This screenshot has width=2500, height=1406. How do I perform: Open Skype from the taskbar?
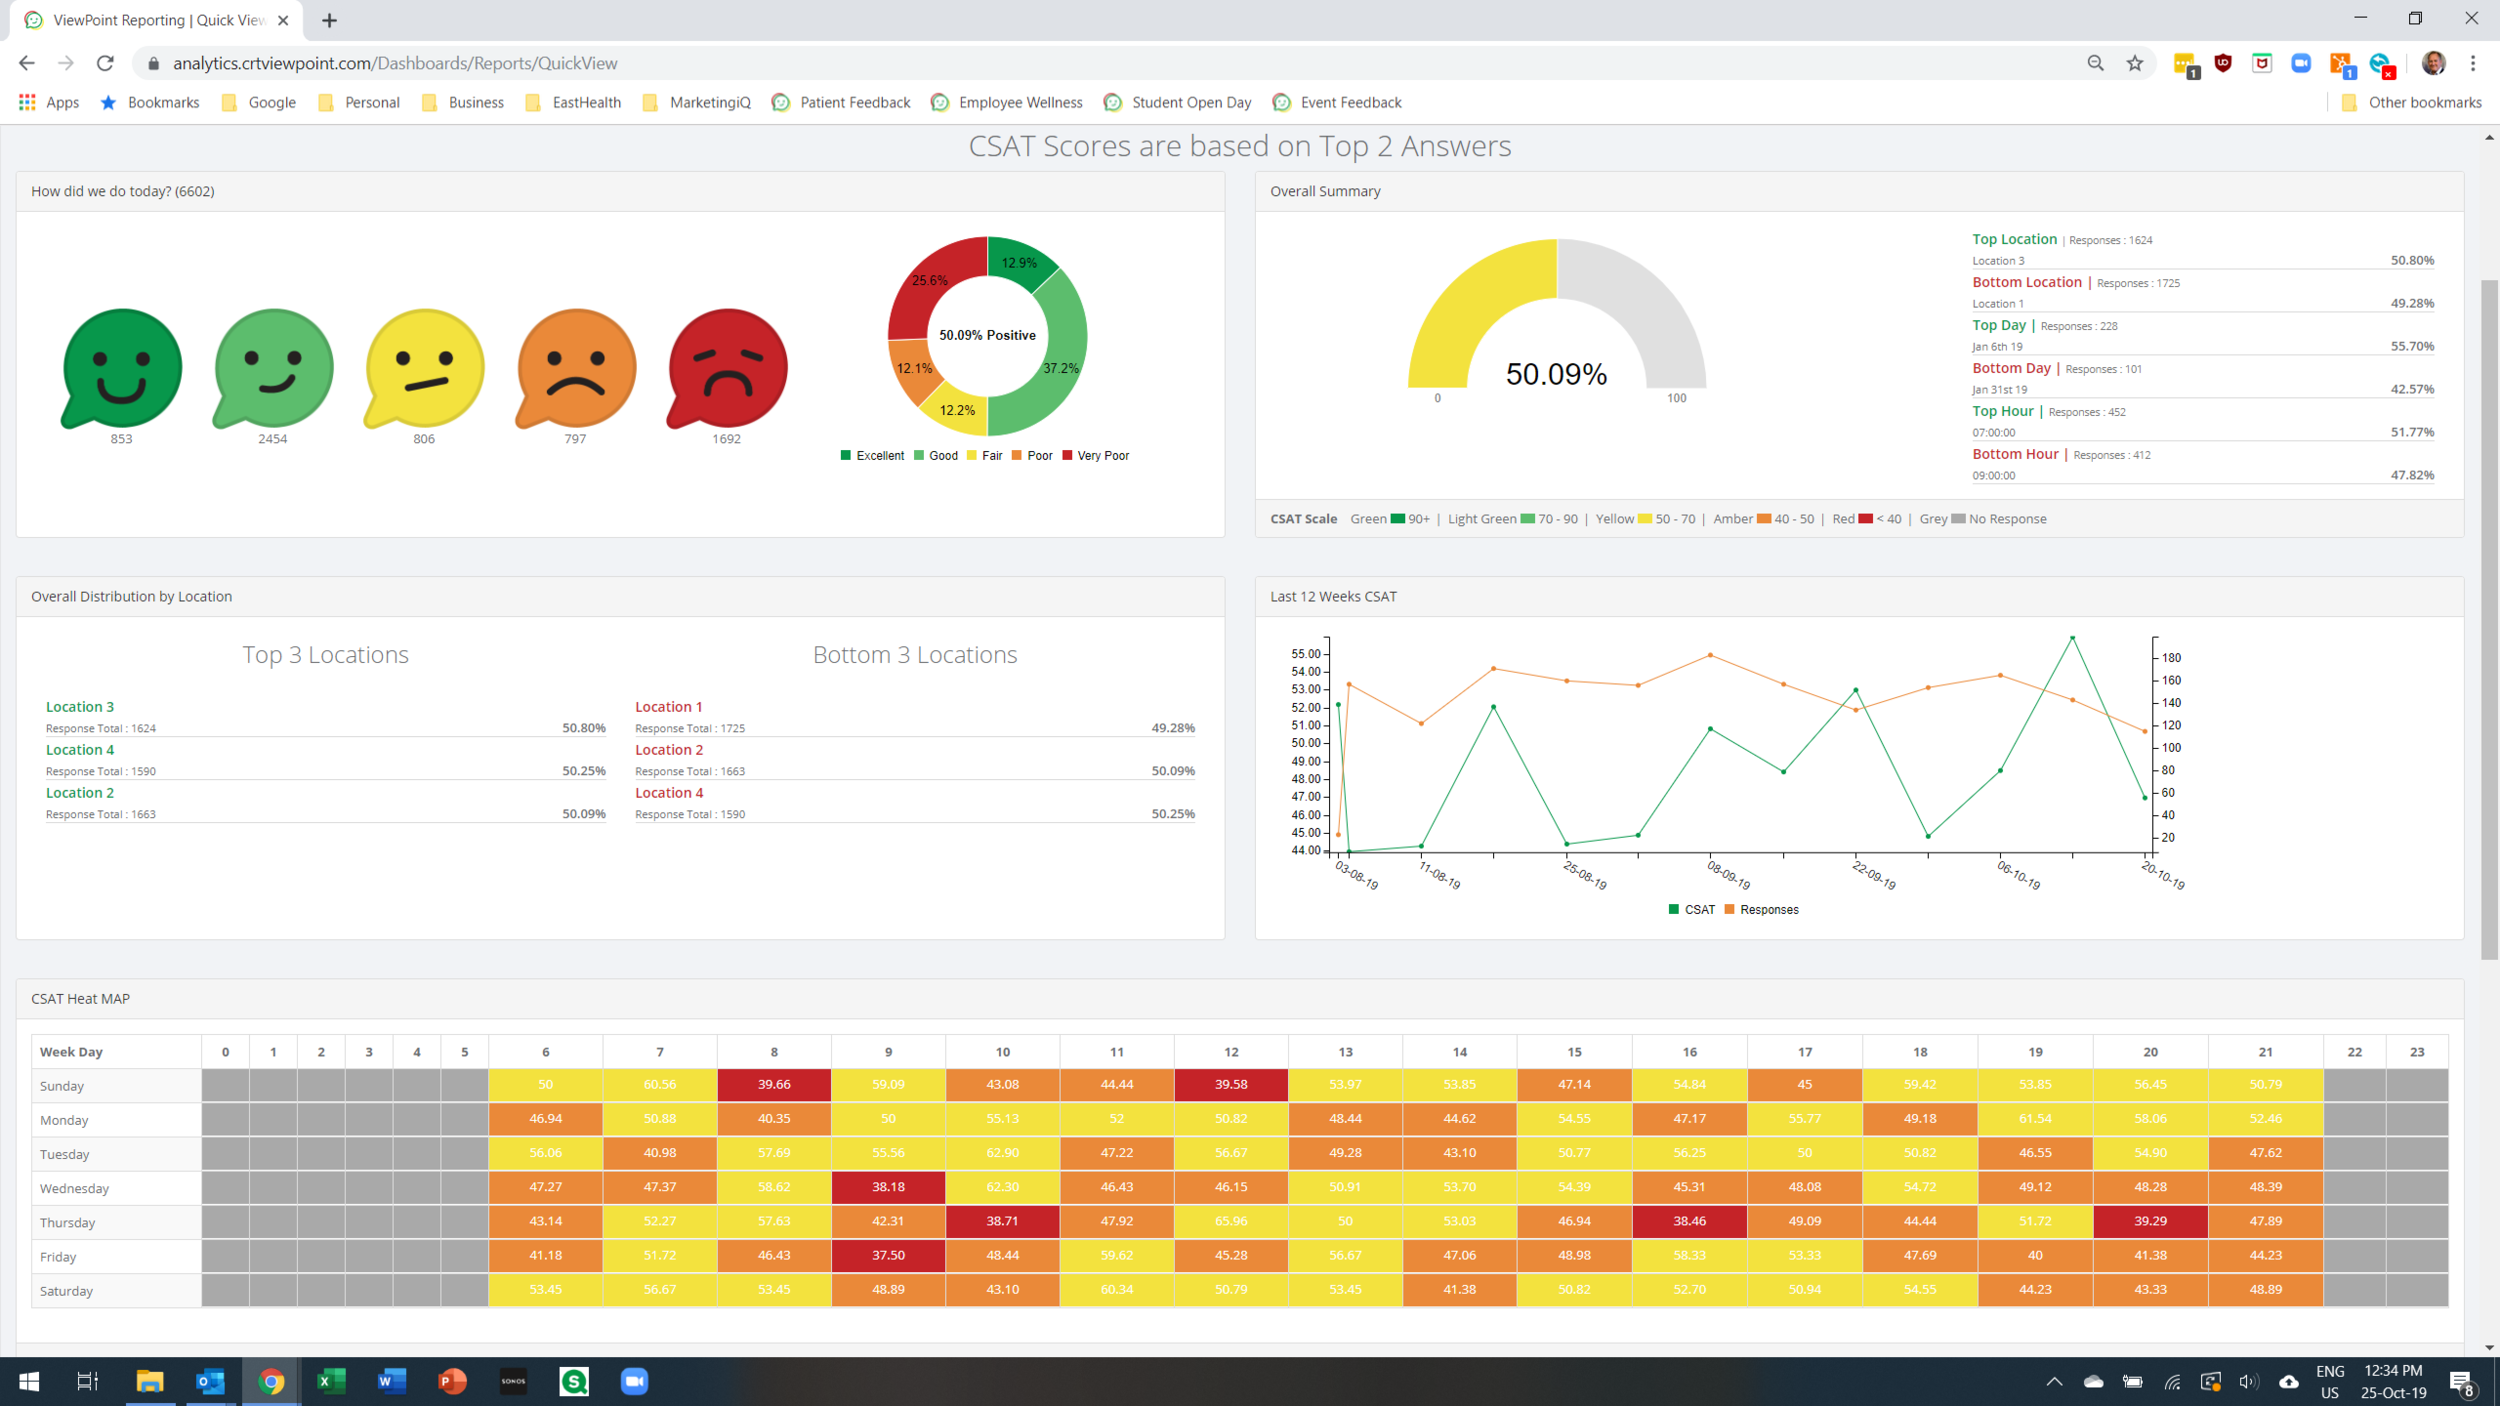click(x=573, y=1381)
